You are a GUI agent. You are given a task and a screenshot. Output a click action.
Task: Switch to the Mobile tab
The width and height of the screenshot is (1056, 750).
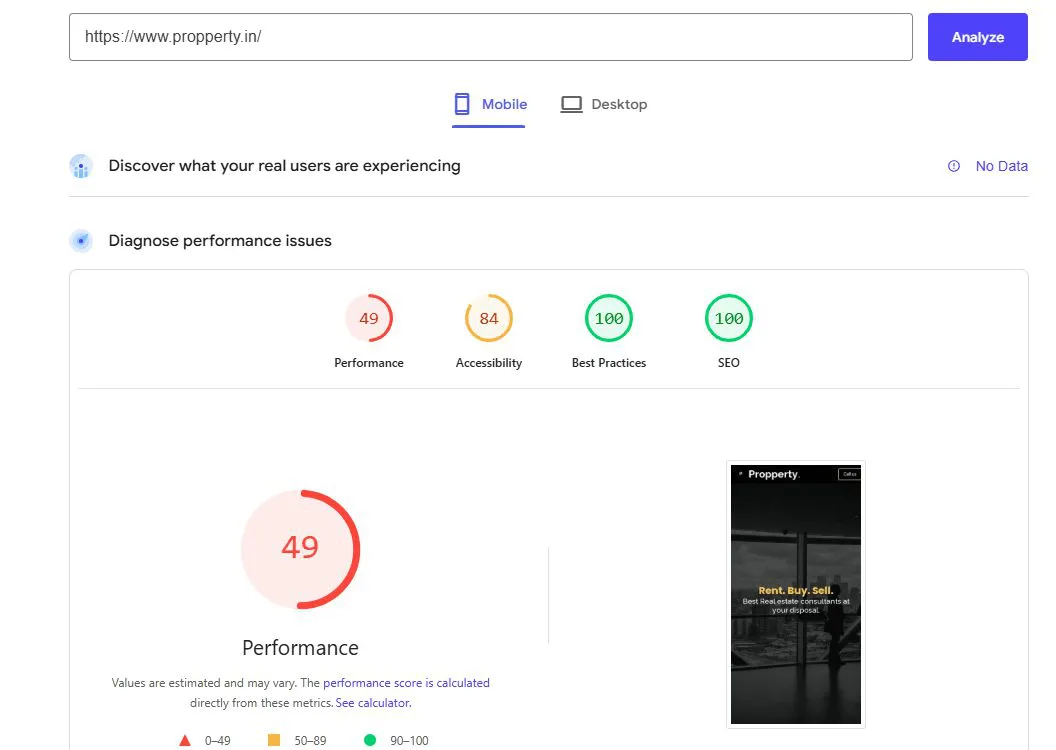pyautogui.click(x=489, y=104)
